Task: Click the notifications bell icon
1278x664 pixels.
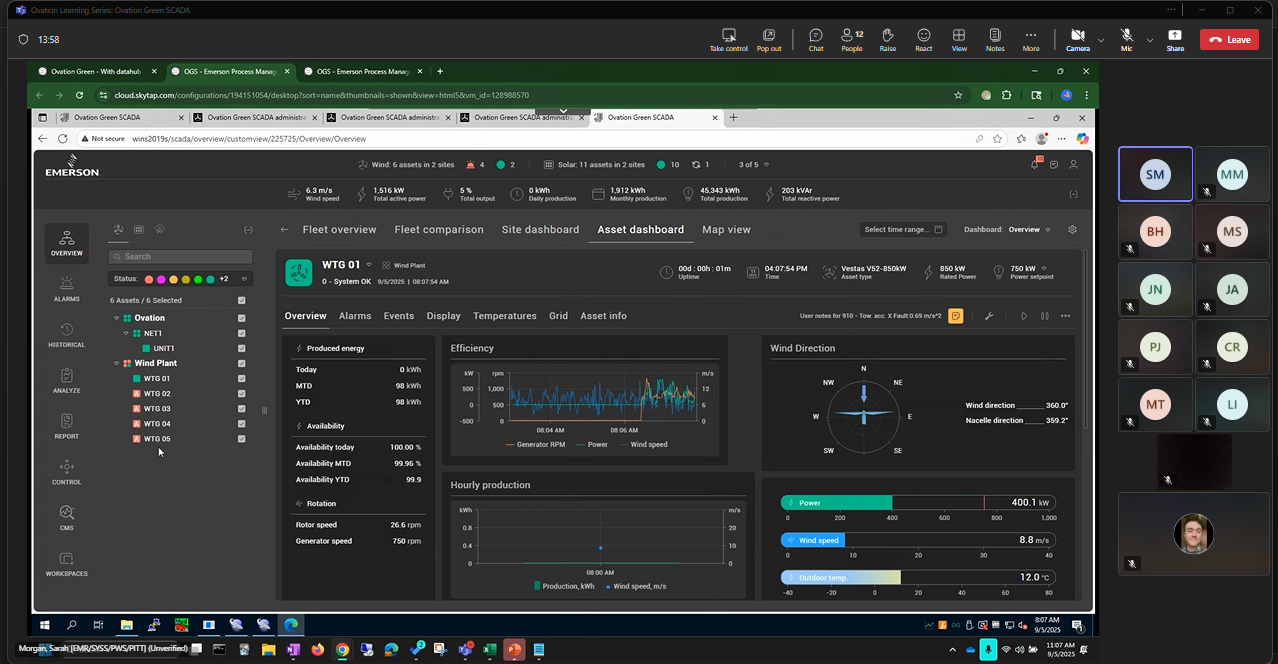Action: [1035, 165]
